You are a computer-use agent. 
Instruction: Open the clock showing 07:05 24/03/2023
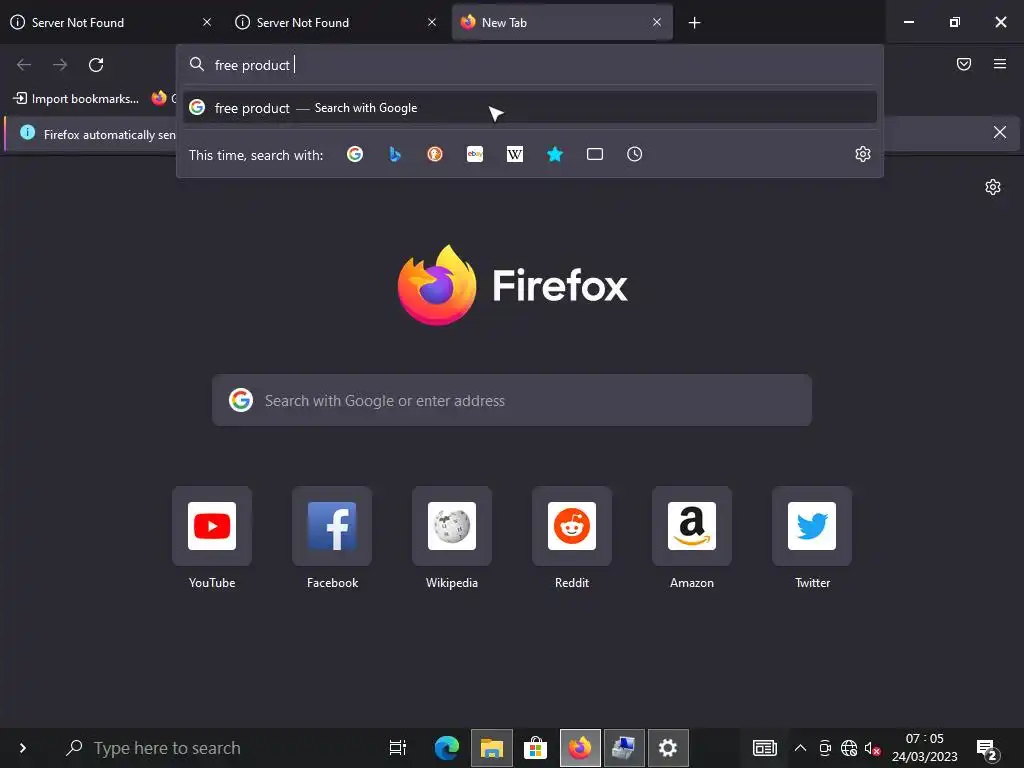924,748
